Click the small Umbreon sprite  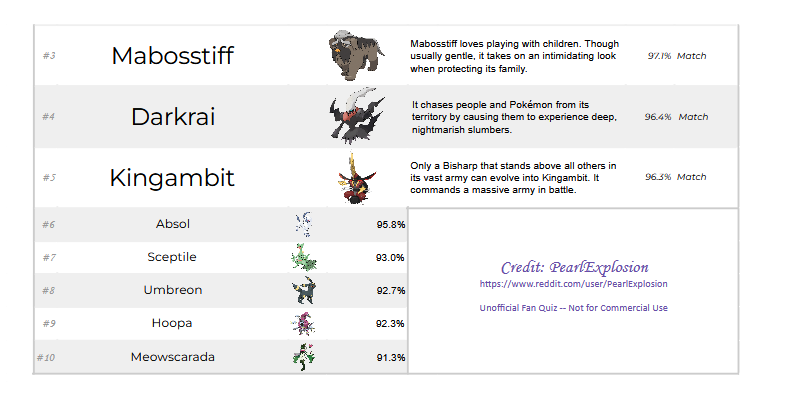point(303,291)
